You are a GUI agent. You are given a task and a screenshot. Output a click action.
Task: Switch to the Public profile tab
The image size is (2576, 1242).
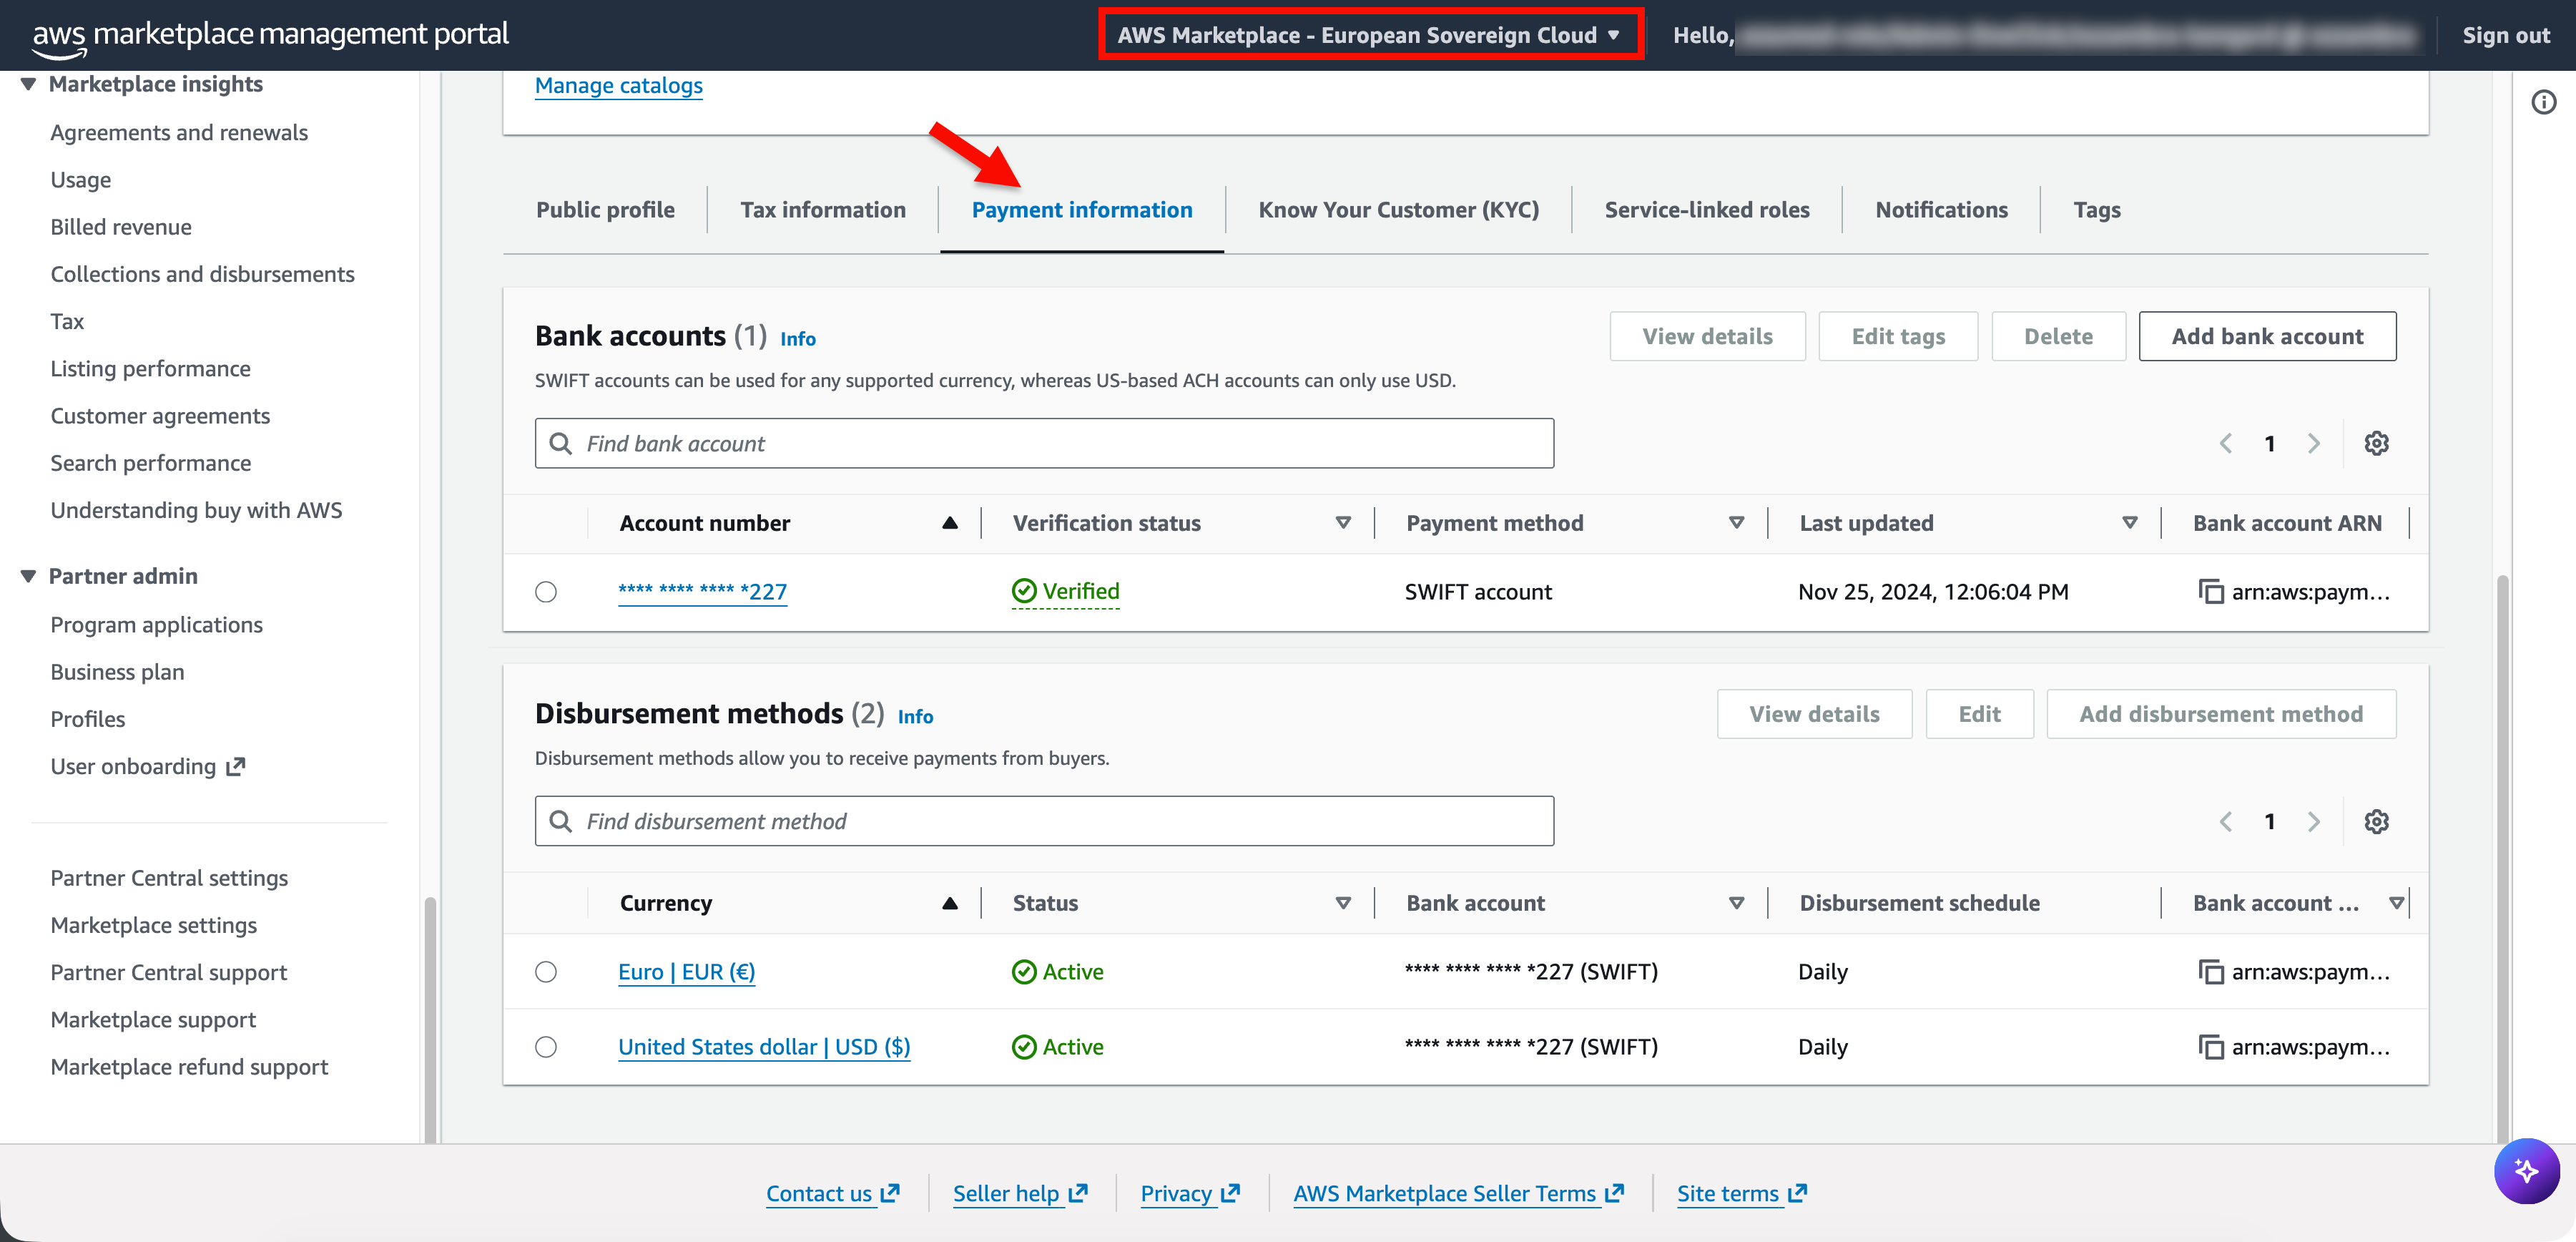click(x=605, y=210)
